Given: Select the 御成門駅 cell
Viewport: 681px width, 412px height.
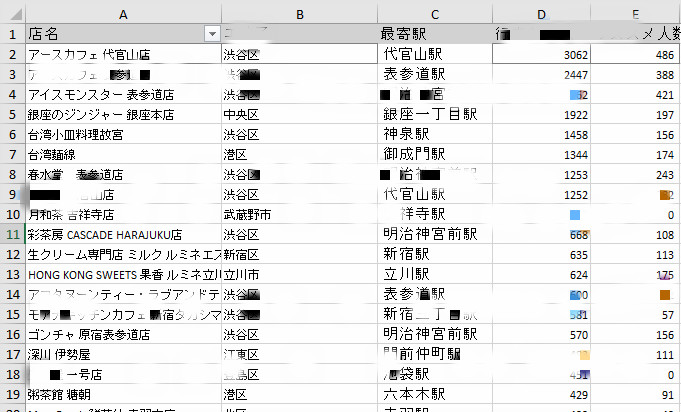Looking at the screenshot, I should 435,155.
